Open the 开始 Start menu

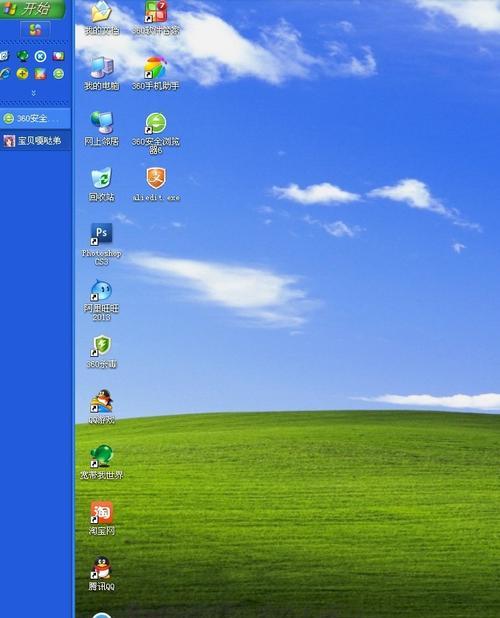point(32,9)
